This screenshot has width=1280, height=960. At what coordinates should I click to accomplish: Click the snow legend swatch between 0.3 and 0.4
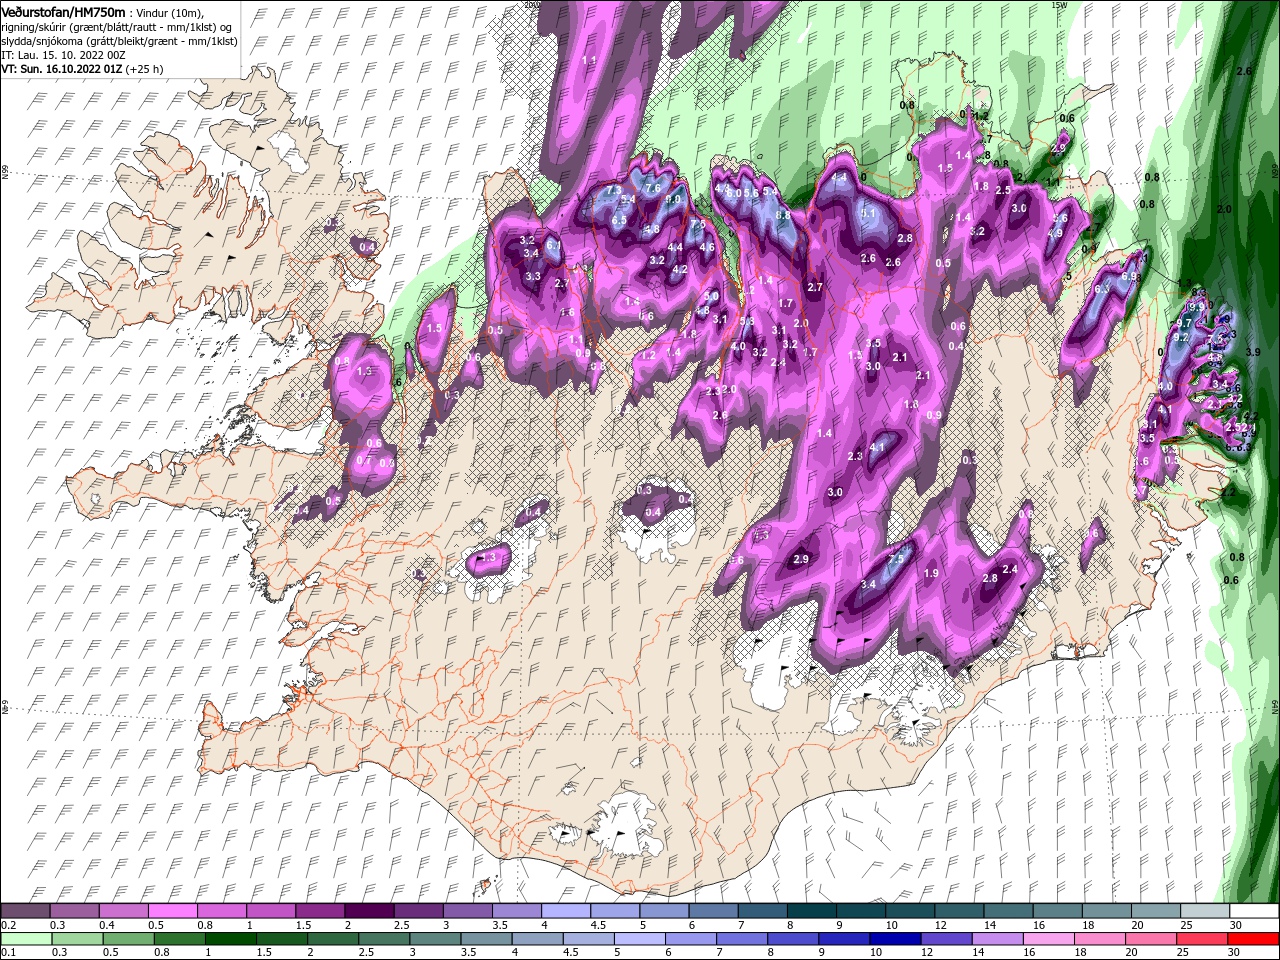click(x=75, y=912)
